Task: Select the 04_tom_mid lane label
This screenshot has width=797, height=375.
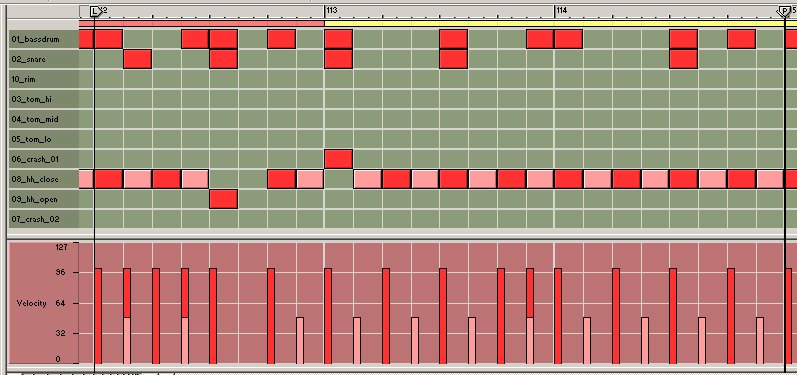Action: pos(35,119)
